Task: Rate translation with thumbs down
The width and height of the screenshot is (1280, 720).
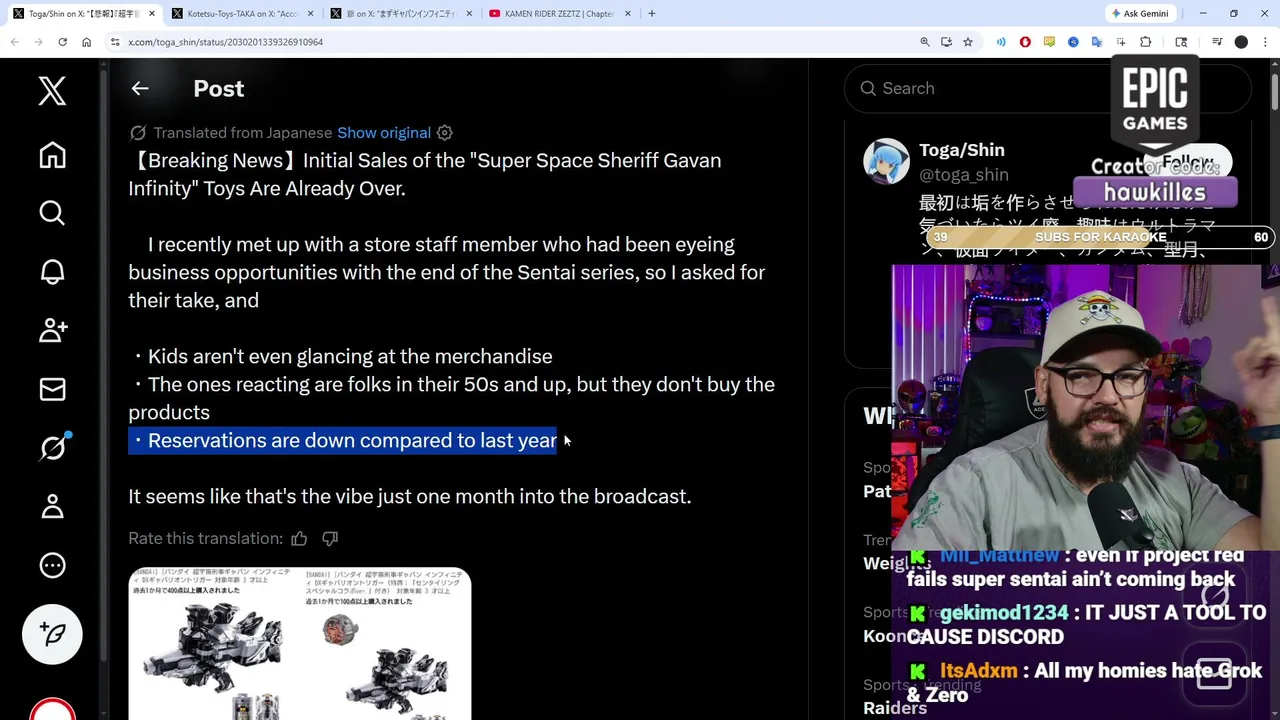Action: point(330,539)
